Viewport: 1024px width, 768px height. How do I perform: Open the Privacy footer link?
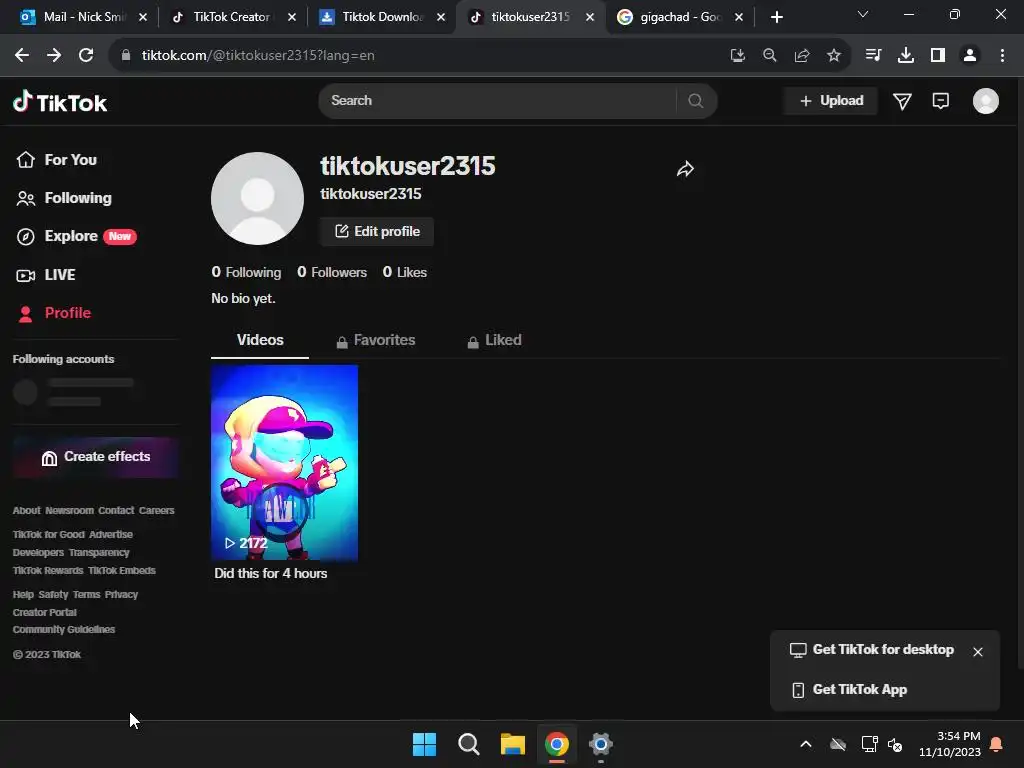coord(121,594)
